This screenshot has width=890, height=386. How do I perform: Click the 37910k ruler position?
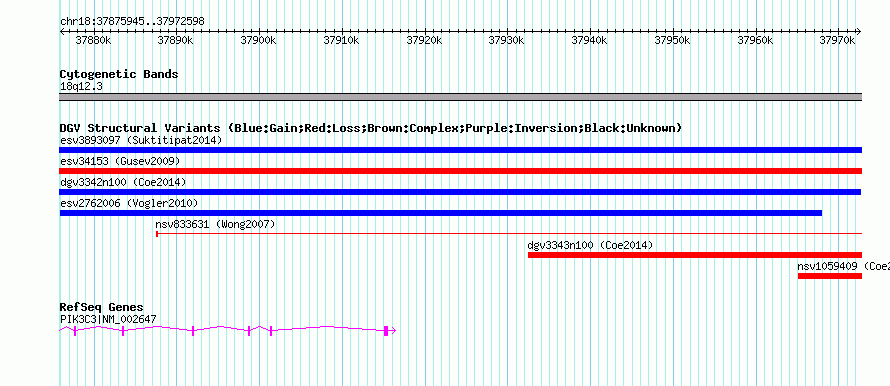coord(342,40)
